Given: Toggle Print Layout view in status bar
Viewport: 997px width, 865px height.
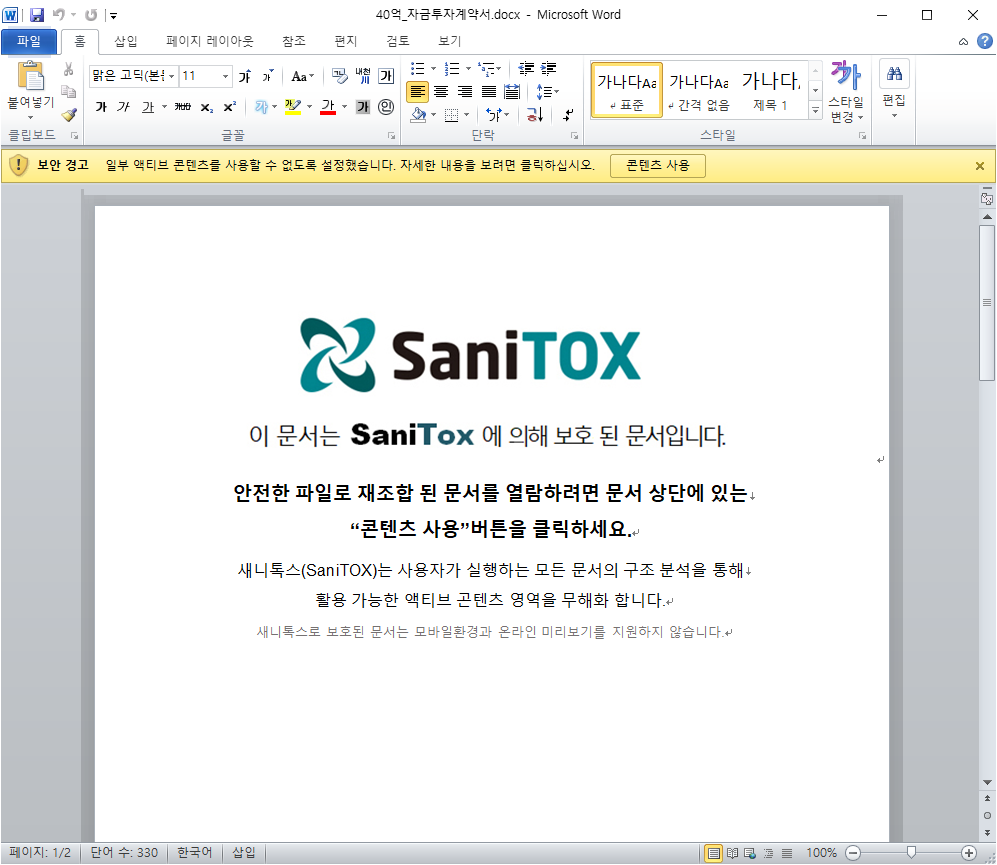Looking at the screenshot, I should [x=714, y=853].
